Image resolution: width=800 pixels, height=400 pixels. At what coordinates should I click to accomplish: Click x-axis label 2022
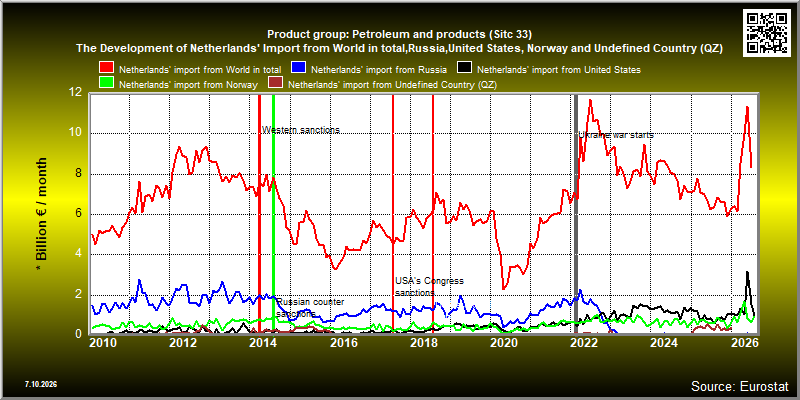coord(584,342)
